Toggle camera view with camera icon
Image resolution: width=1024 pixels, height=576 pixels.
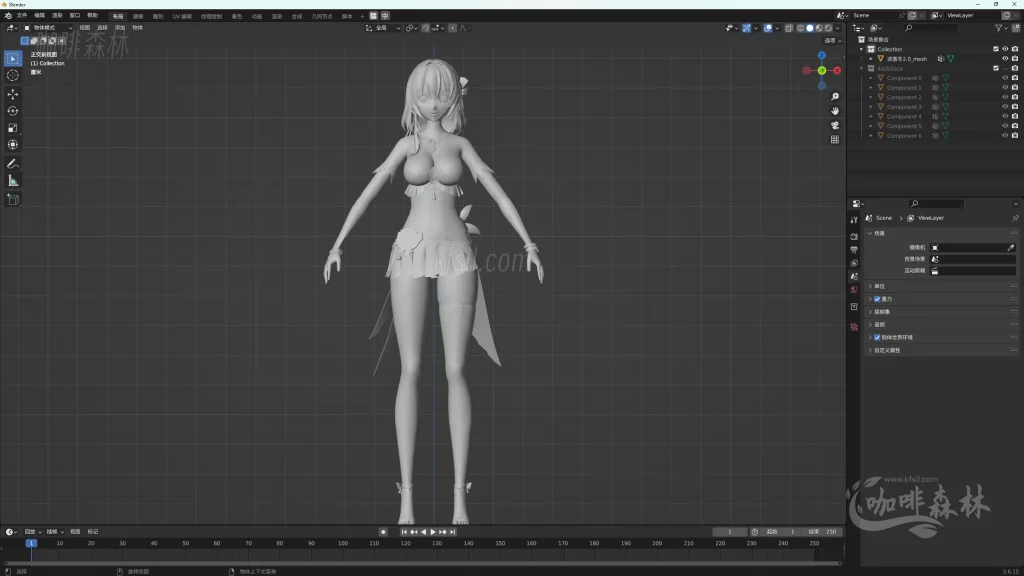click(x=835, y=125)
